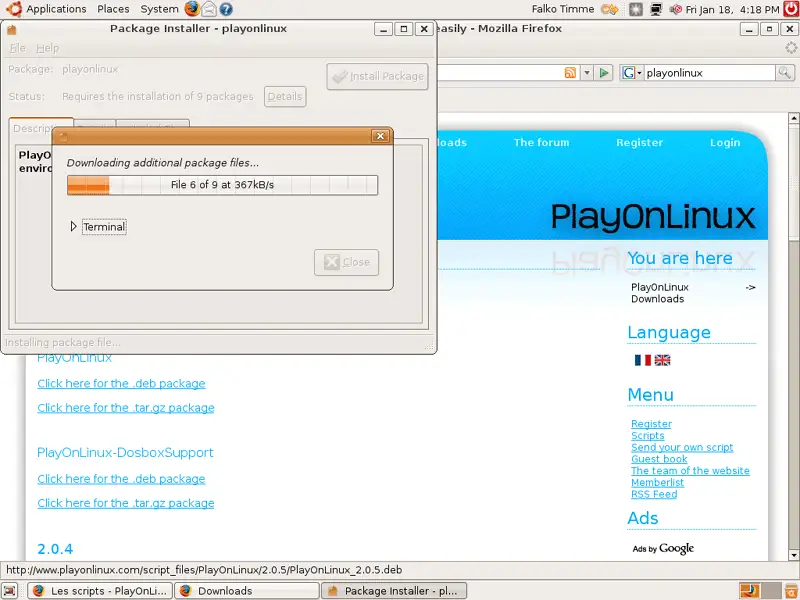800x600 pixels.
Task: Click the Register link in the sidebar Menu
Action: coord(651,424)
